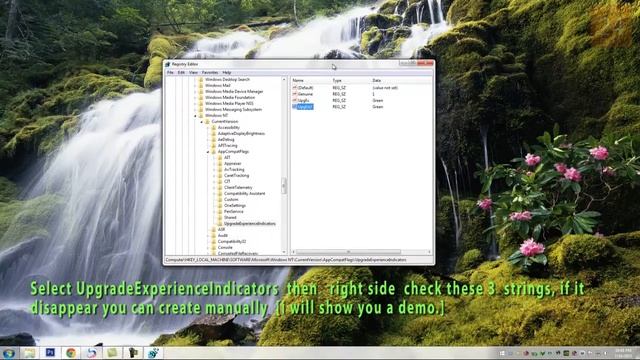Click the values pane horizontal scrollbar thumb
The height and width of the screenshot is (360, 640).
[x=348, y=252]
